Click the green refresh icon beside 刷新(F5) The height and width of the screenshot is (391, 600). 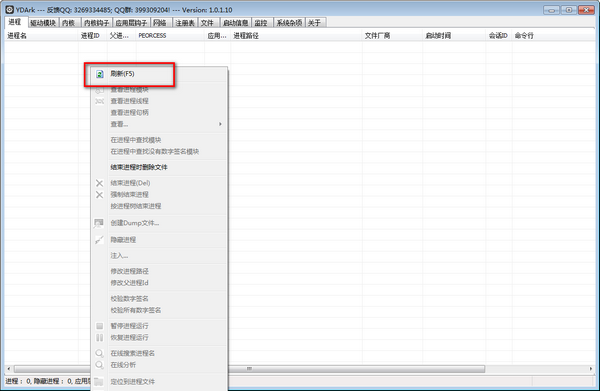pyautogui.click(x=99, y=74)
